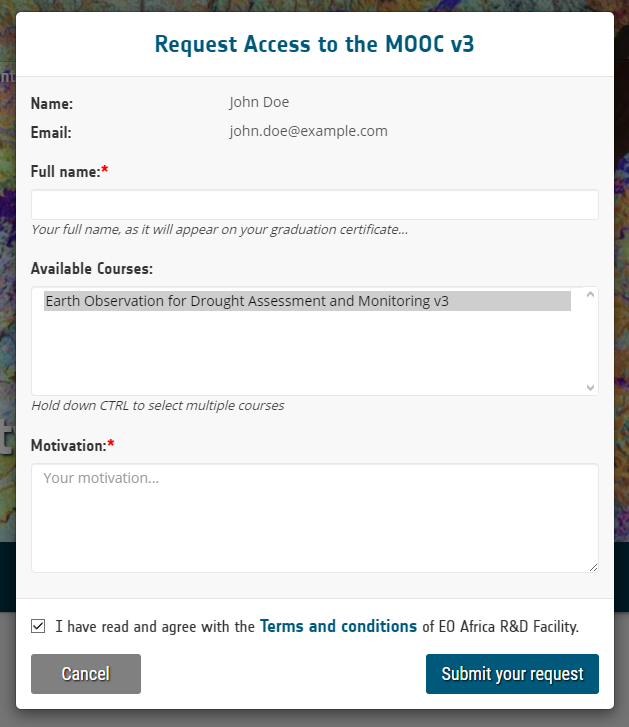Click the courses list scrollbar track
The image size is (629, 727).
click(x=590, y=341)
